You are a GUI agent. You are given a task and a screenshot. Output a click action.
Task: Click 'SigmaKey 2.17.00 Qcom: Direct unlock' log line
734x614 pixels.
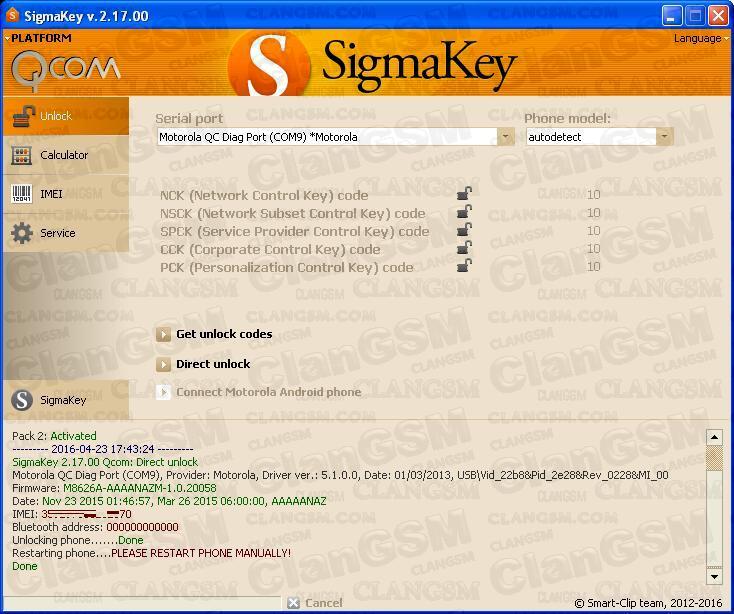pos(105,462)
